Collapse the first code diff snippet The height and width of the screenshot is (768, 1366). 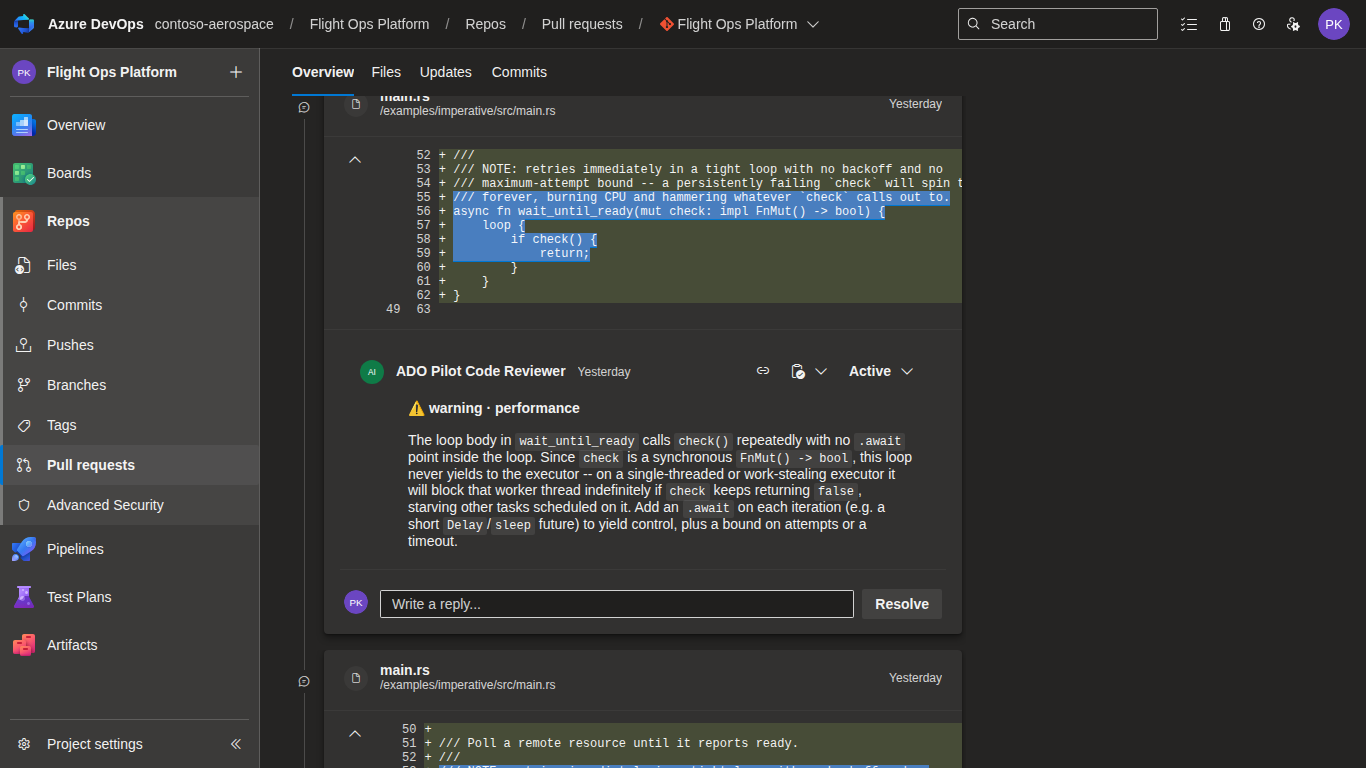tap(354, 159)
